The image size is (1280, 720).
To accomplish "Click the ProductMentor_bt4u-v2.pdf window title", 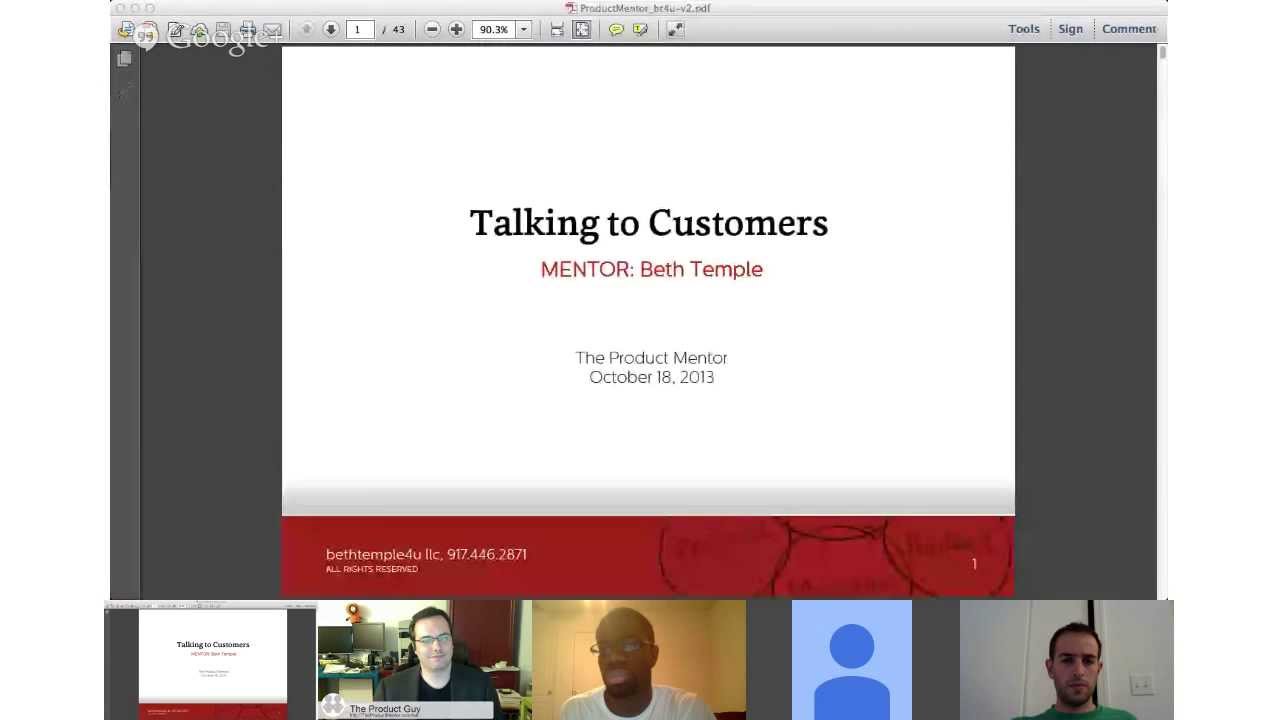I will click(x=645, y=8).
